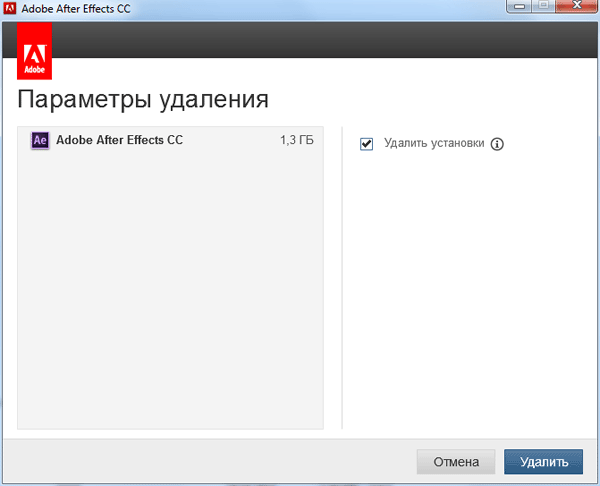600x486 pixels.
Task: Click the After Effects Ae product icon
Action: (x=40, y=140)
